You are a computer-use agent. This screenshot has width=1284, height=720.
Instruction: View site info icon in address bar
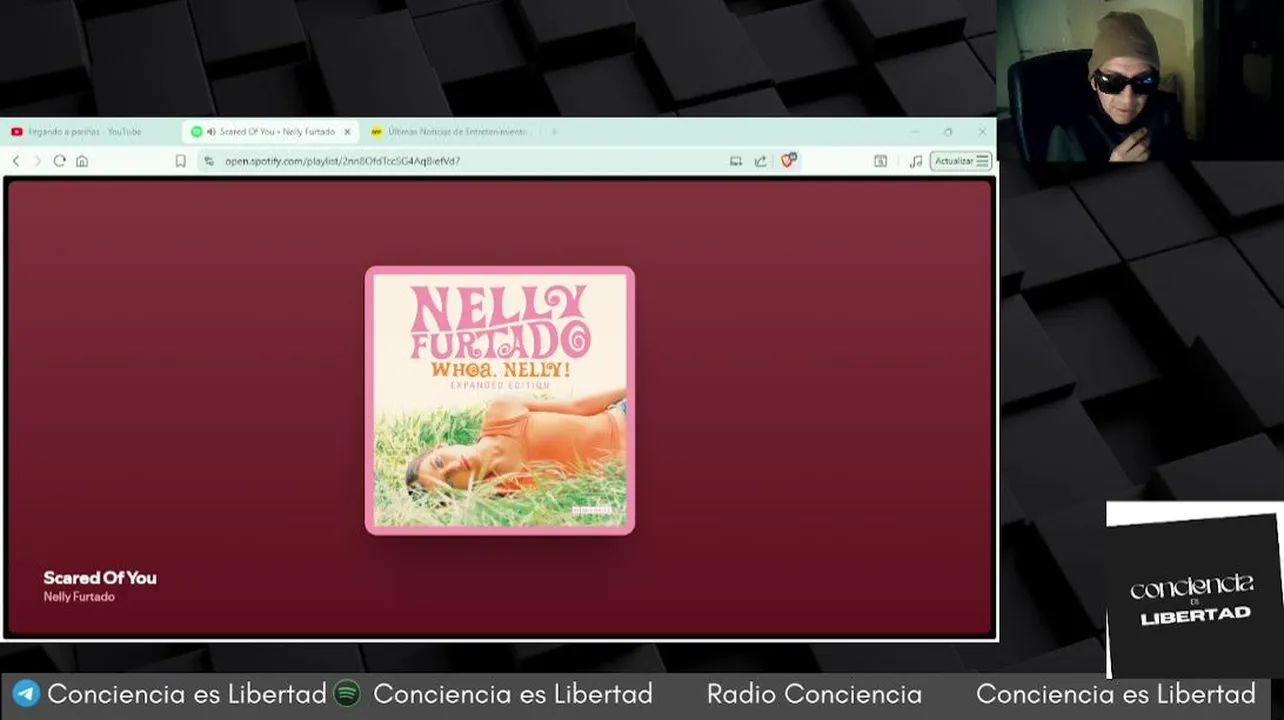(209, 161)
